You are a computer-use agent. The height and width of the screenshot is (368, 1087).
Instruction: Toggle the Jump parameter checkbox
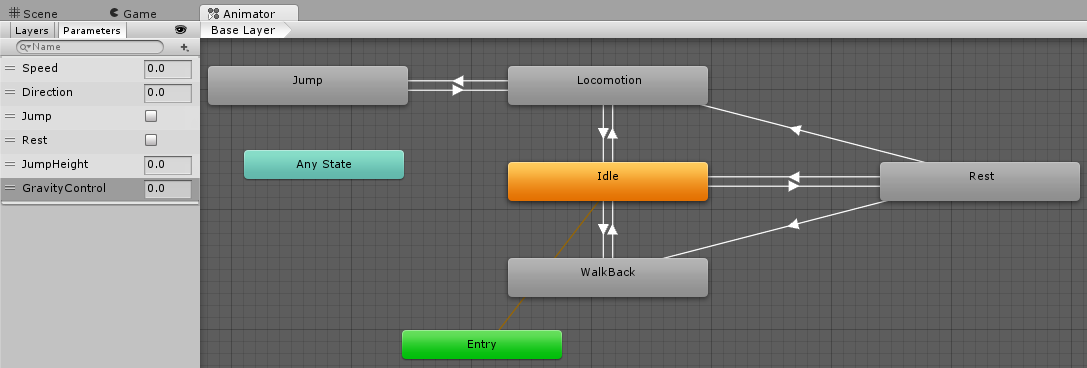150,116
